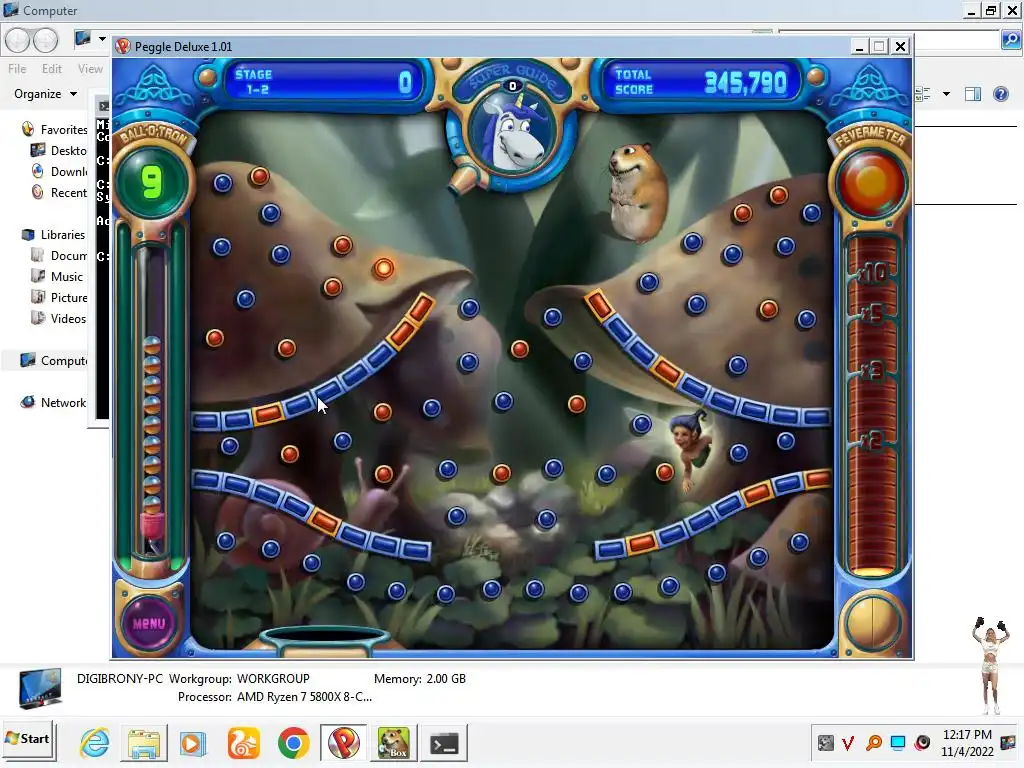
Task: Open the View menu in Explorer
Action: tap(90, 69)
